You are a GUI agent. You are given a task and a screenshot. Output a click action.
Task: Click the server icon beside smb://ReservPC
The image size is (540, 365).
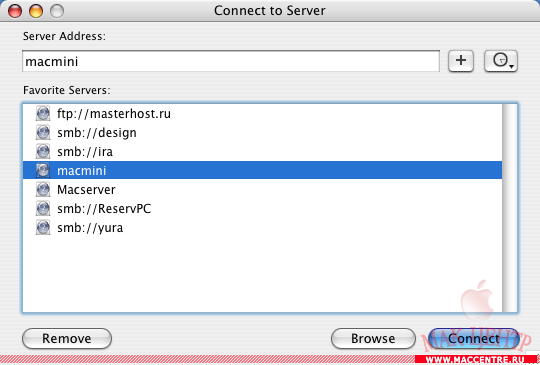(x=43, y=208)
